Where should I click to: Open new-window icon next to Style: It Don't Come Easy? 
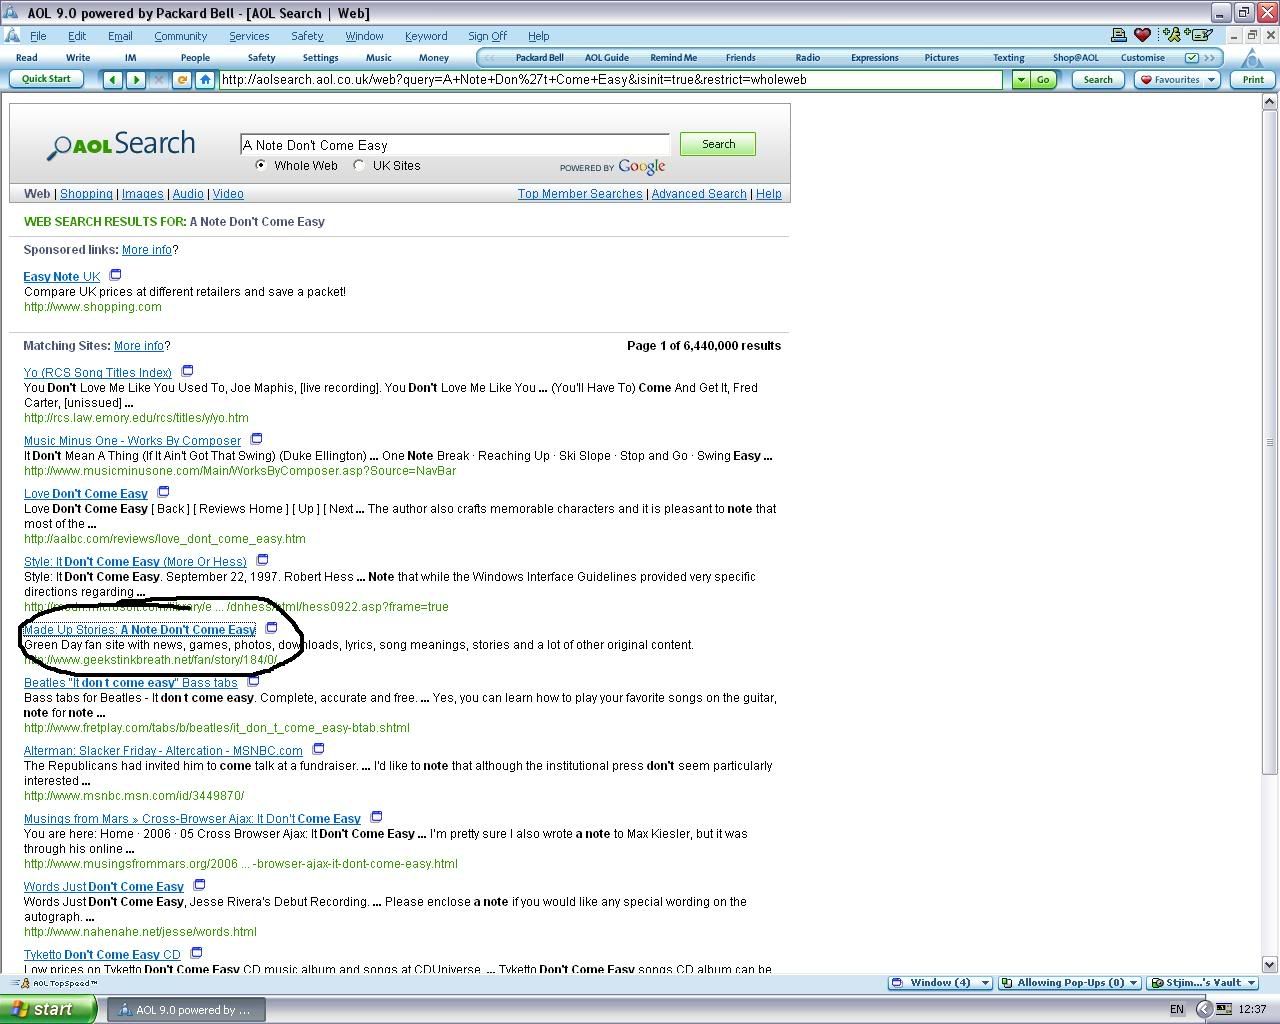click(262, 560)
